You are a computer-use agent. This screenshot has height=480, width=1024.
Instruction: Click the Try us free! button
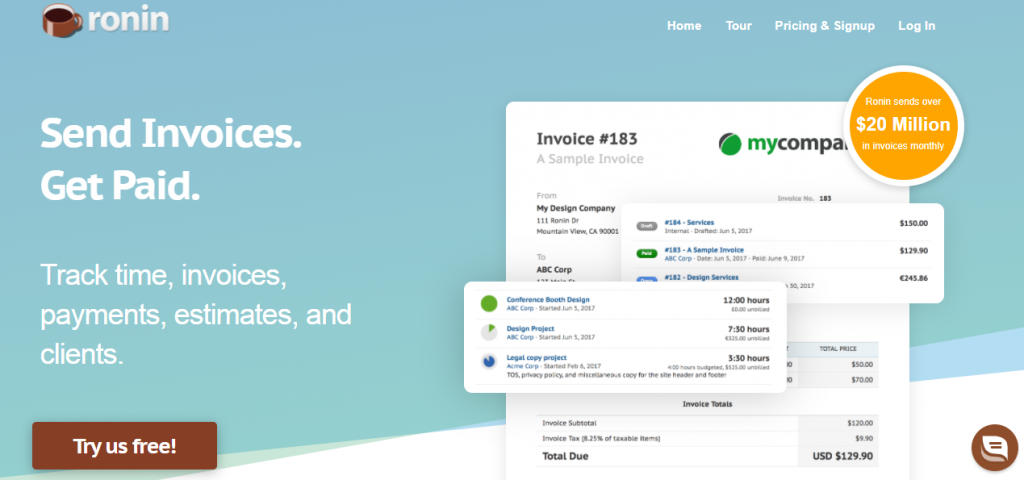pos(125,446)
